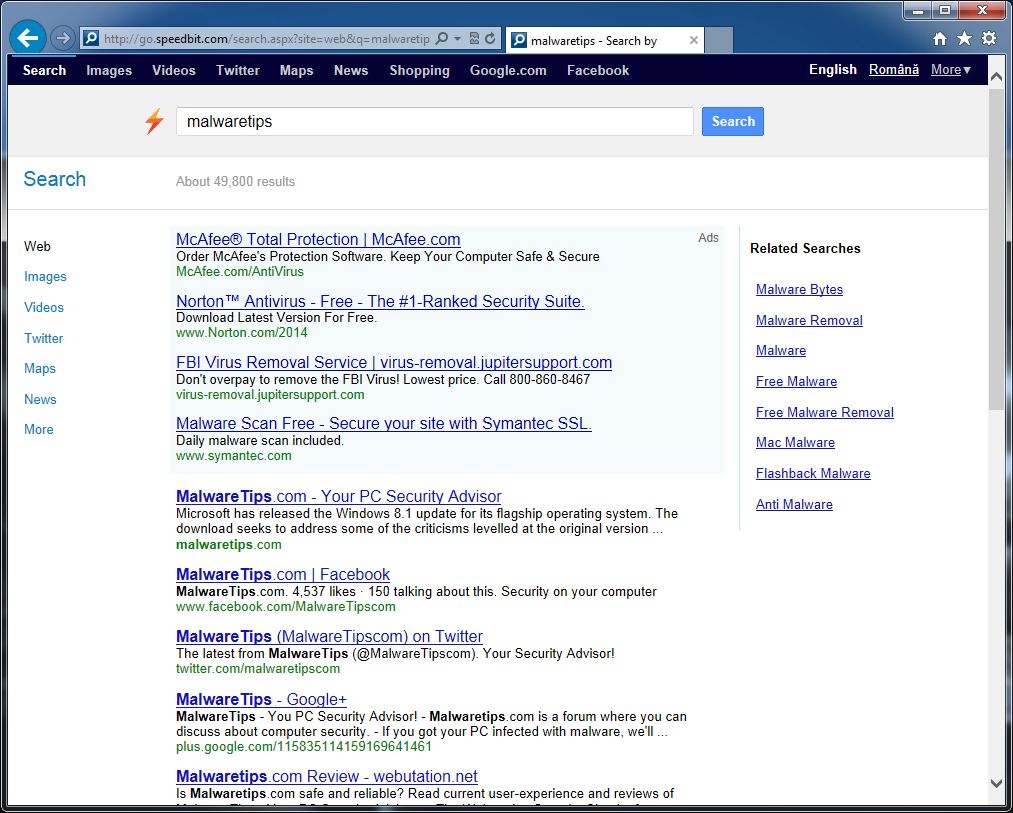The width and height of the screenshot is (1013, 813).
Task: Select Maps in the top navigation bar
Action: point(297,70)
